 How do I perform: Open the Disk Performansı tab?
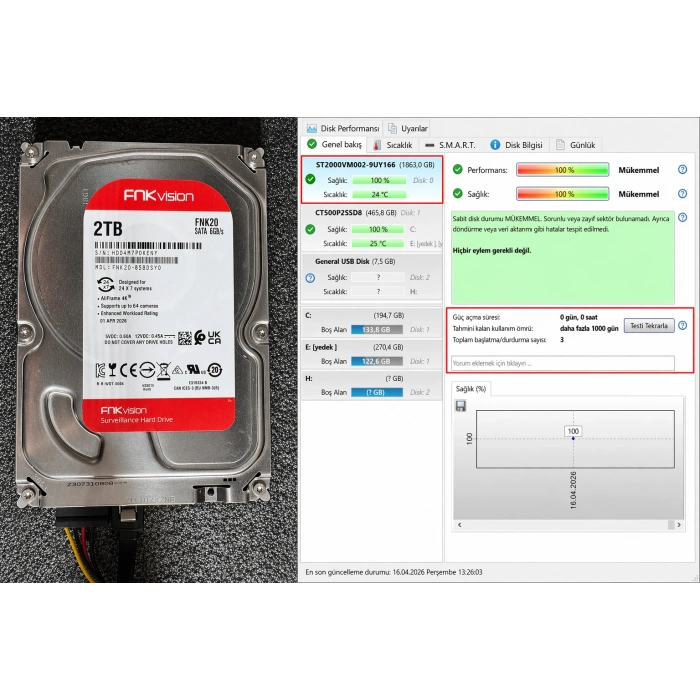[x=342, y=129]
